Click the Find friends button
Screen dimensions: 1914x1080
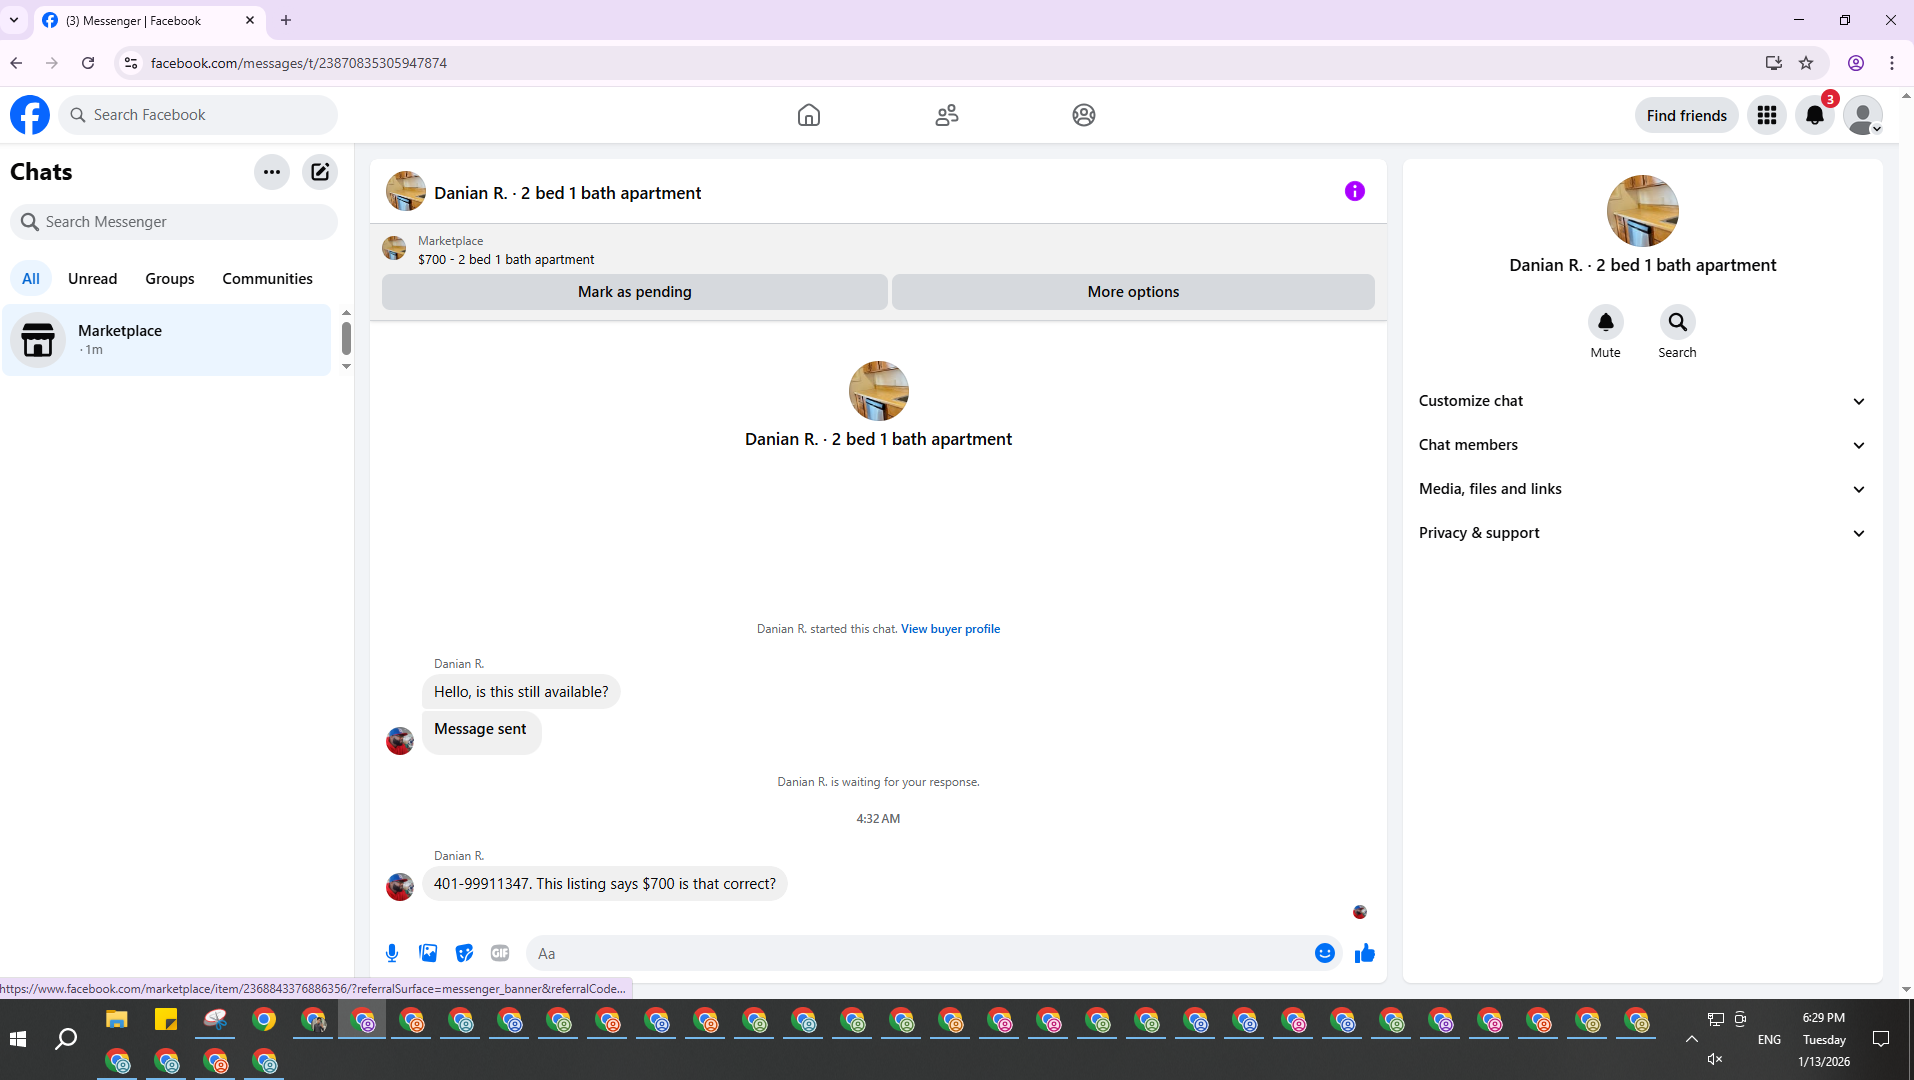1687,115
